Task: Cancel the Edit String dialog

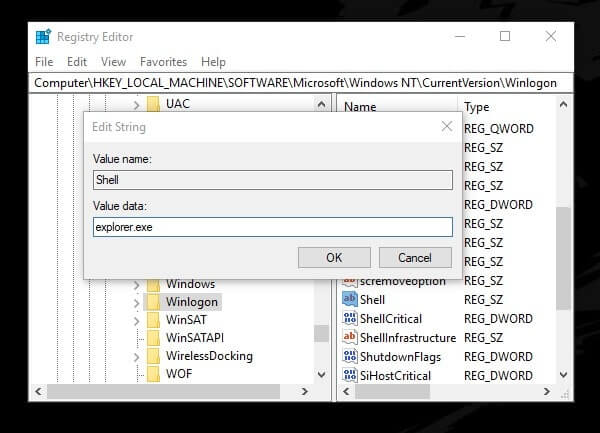Action: point(415,257)
